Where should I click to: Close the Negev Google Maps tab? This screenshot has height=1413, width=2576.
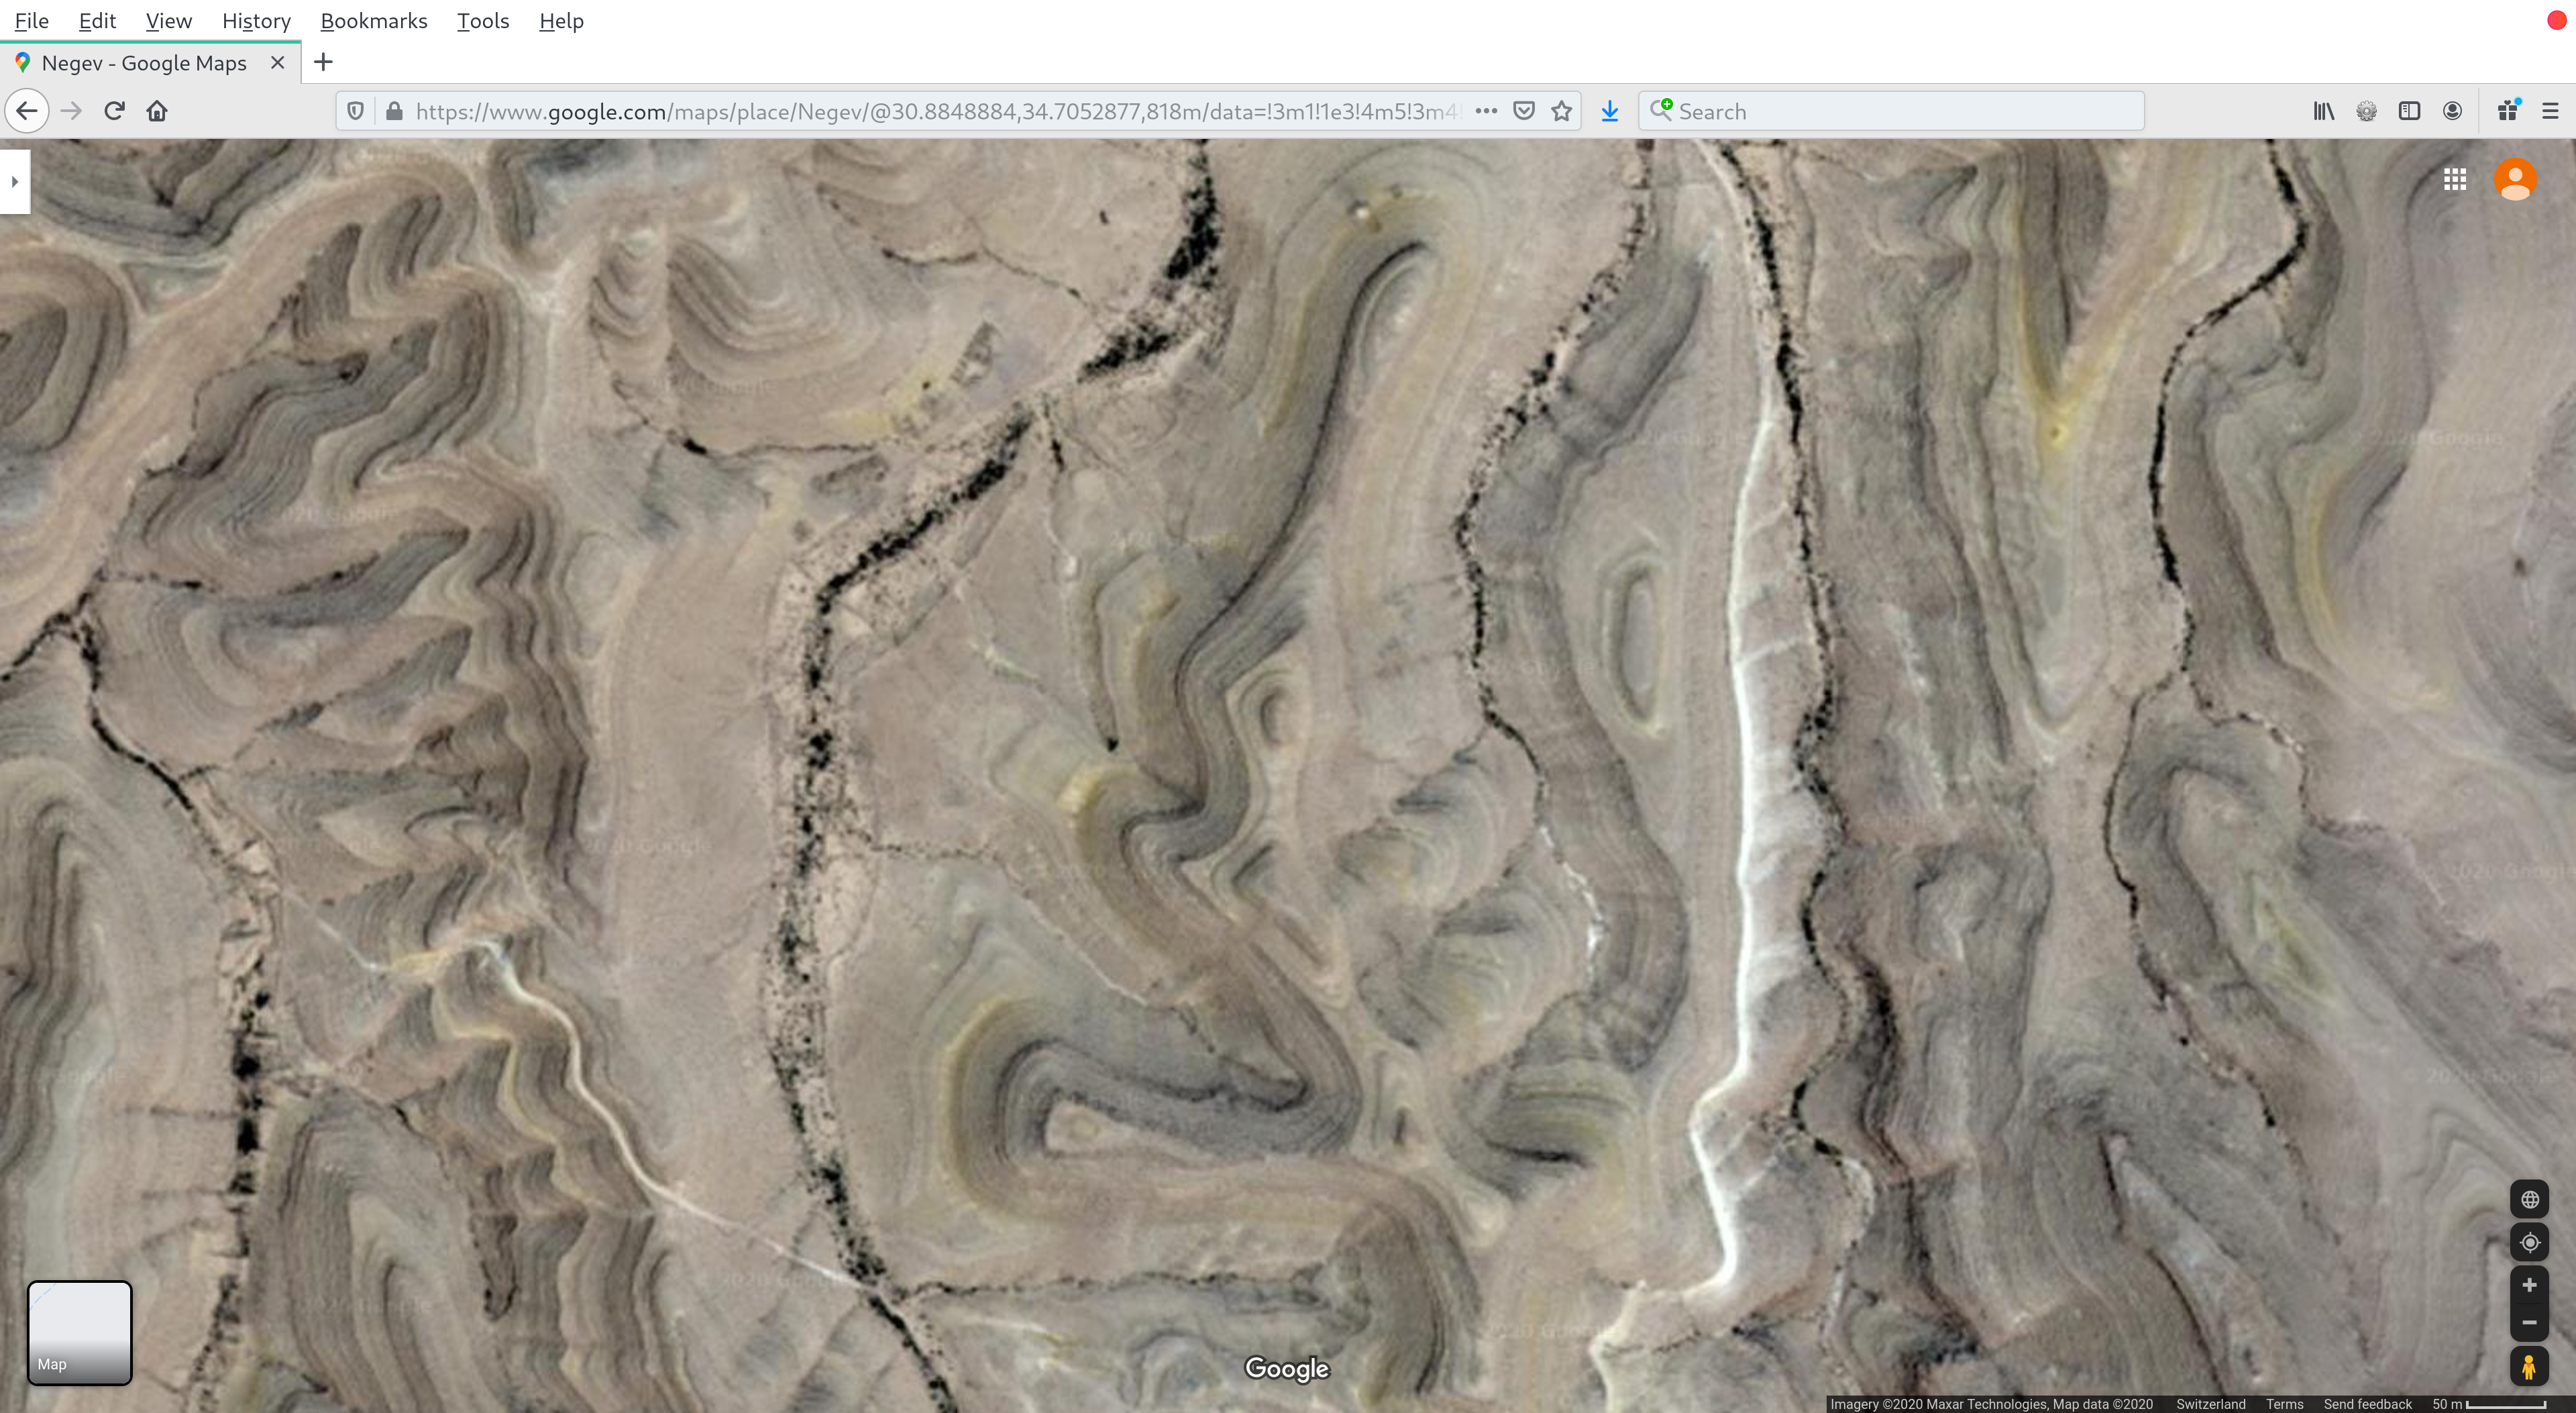(x=278, y=63)
